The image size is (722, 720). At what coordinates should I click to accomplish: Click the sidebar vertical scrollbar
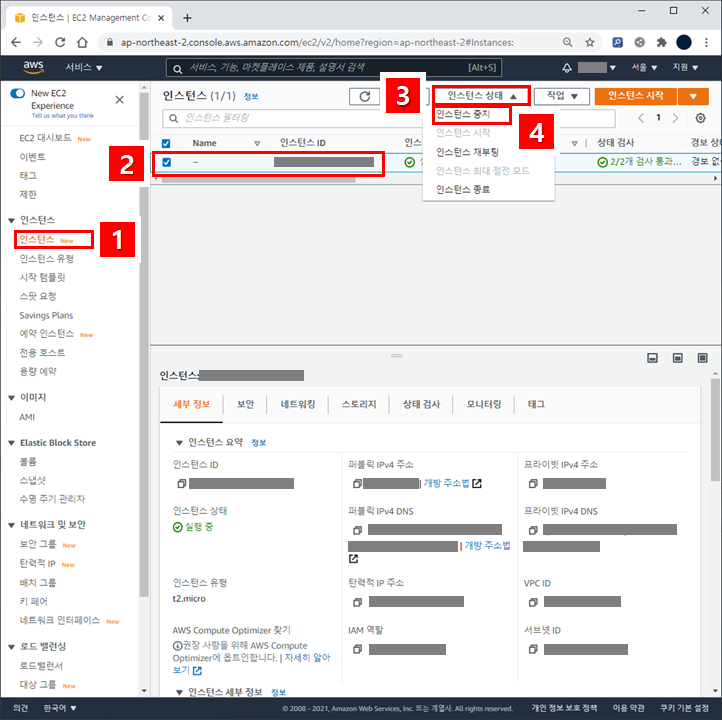(x=144, y=344)
